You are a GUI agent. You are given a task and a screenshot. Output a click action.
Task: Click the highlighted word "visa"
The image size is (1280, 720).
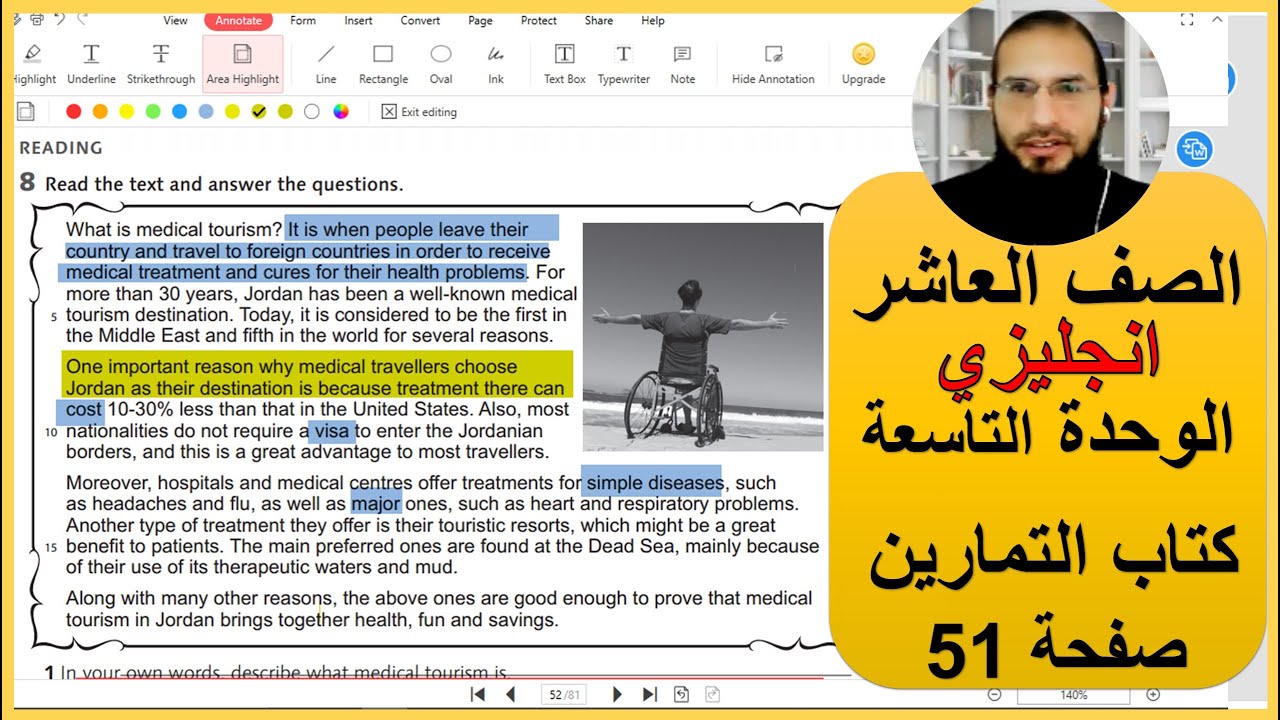pos(331,431)
